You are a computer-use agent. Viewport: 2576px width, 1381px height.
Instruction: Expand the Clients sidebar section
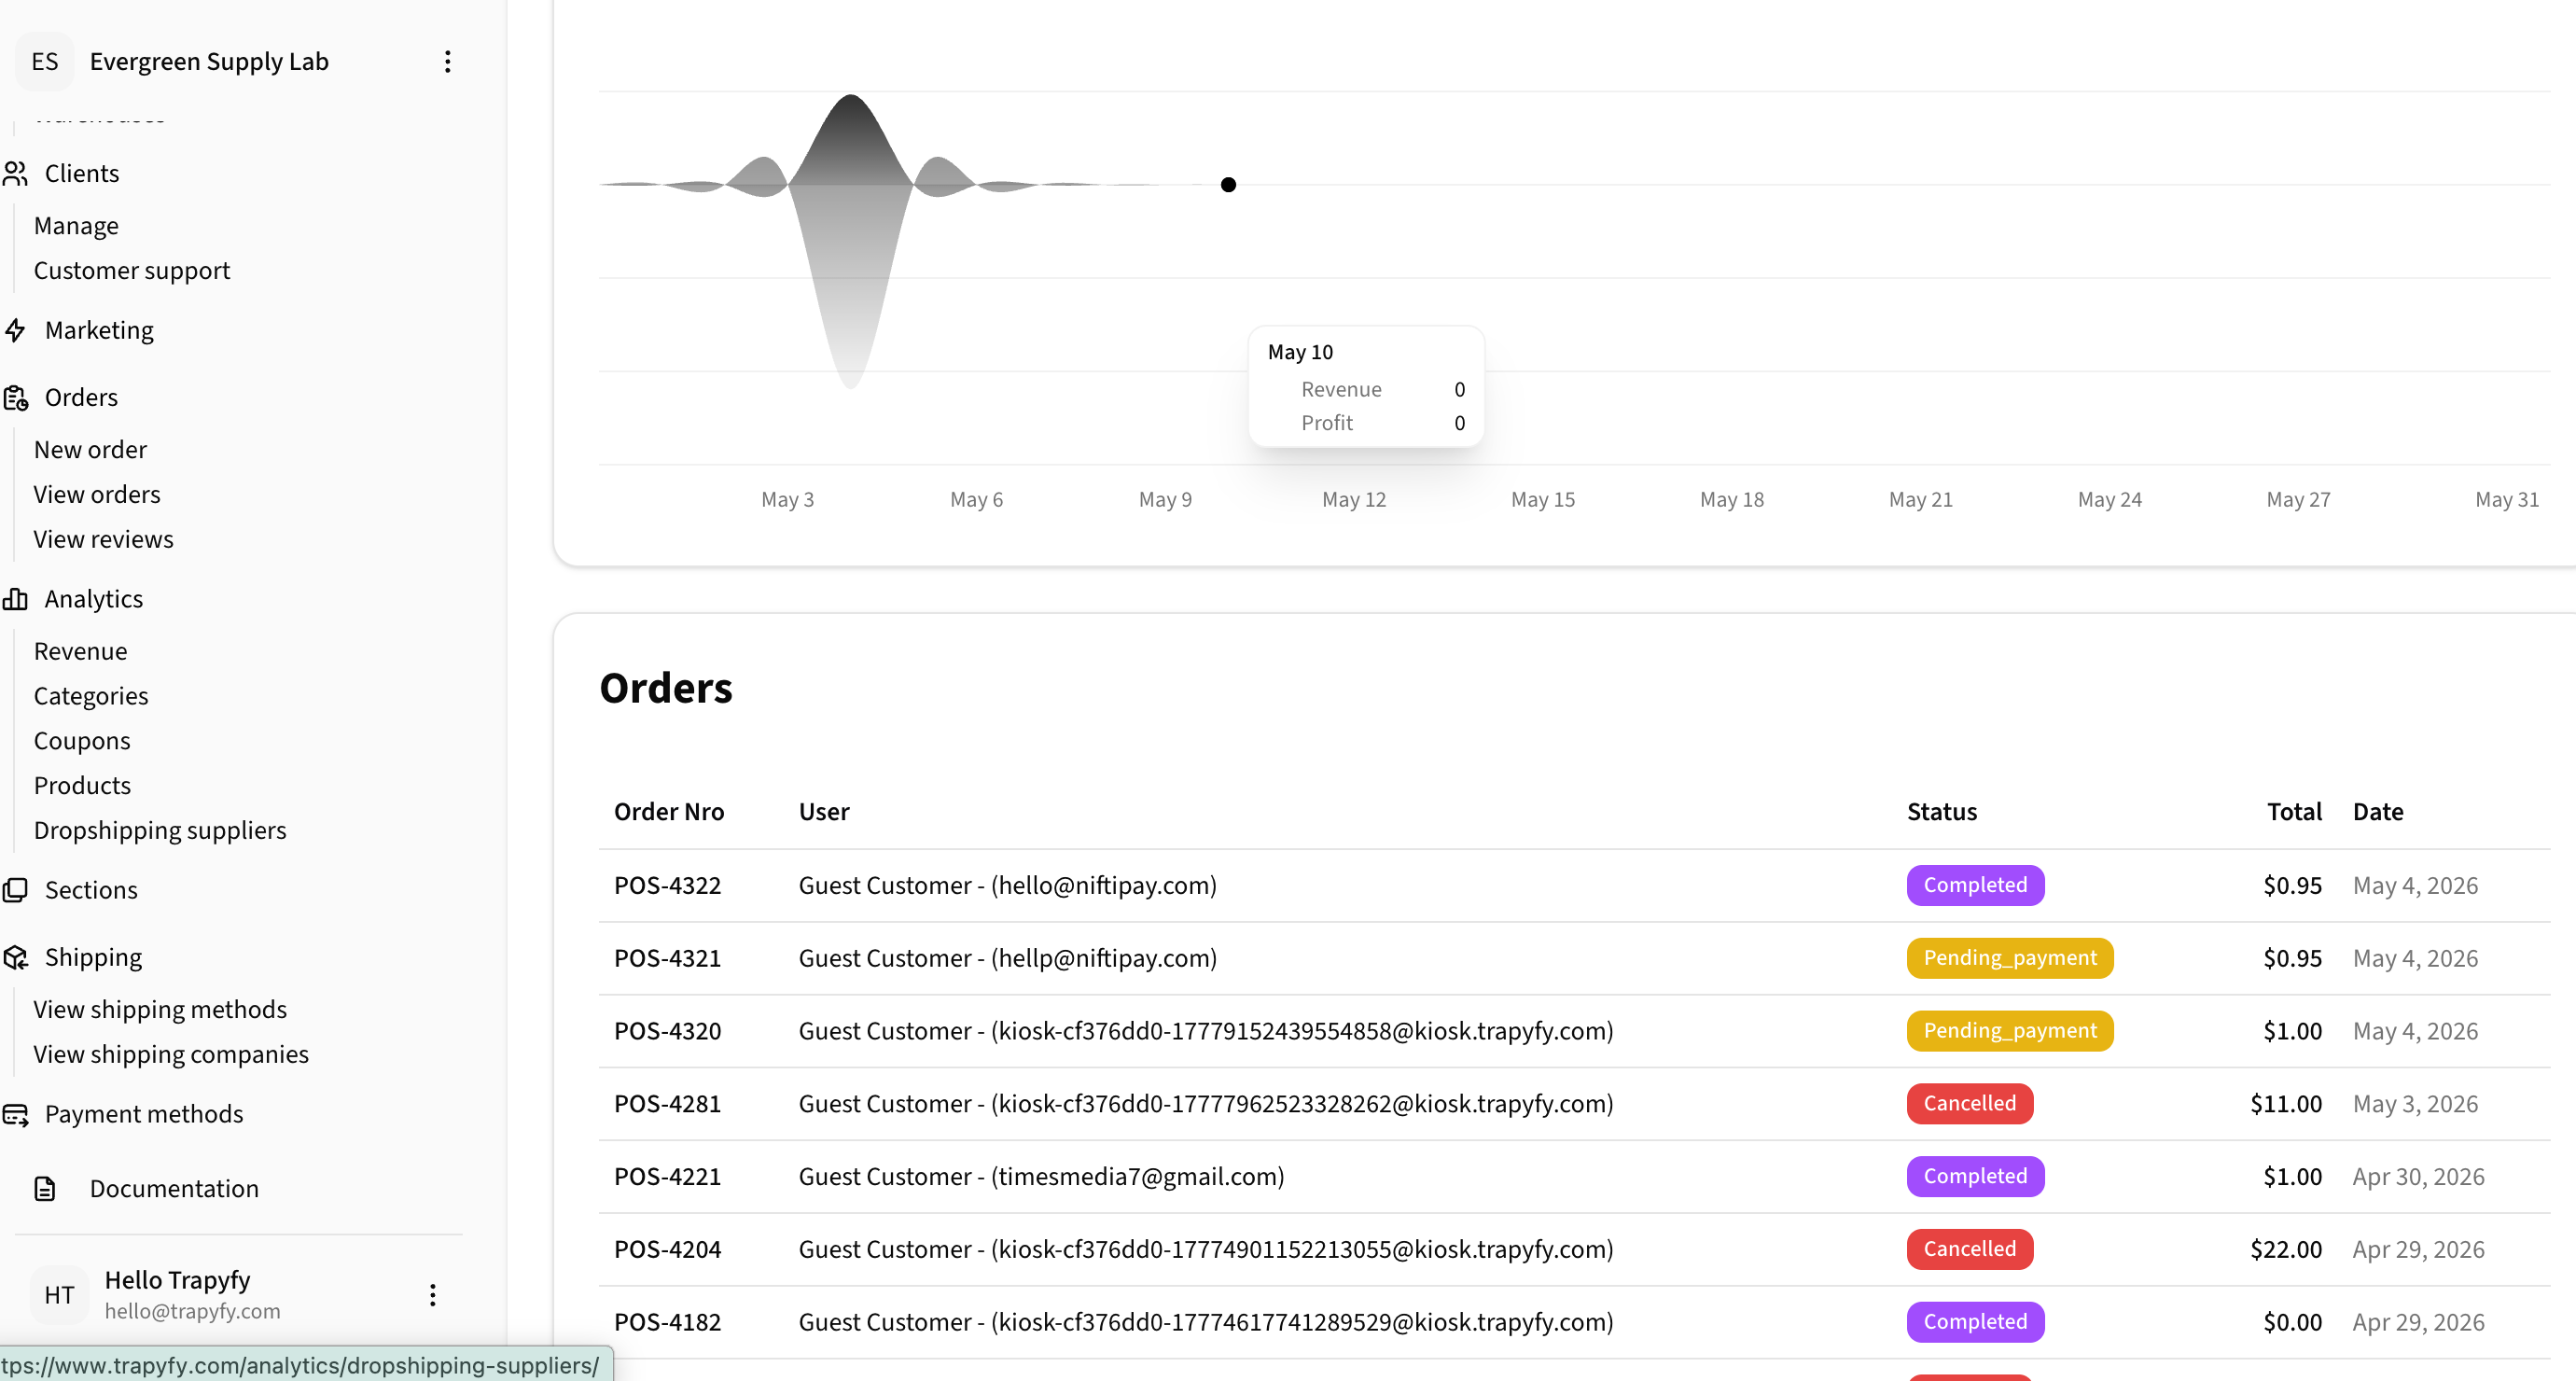81,174
